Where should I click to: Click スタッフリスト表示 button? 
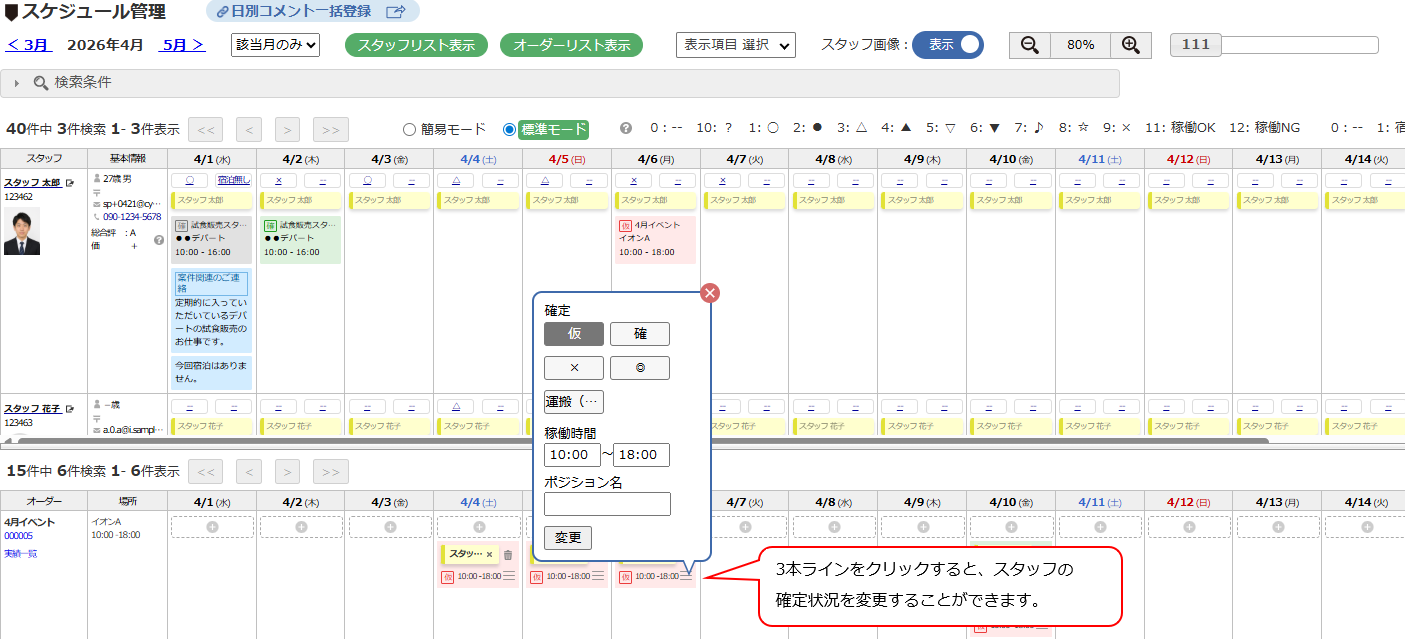(x=416, y=45)
